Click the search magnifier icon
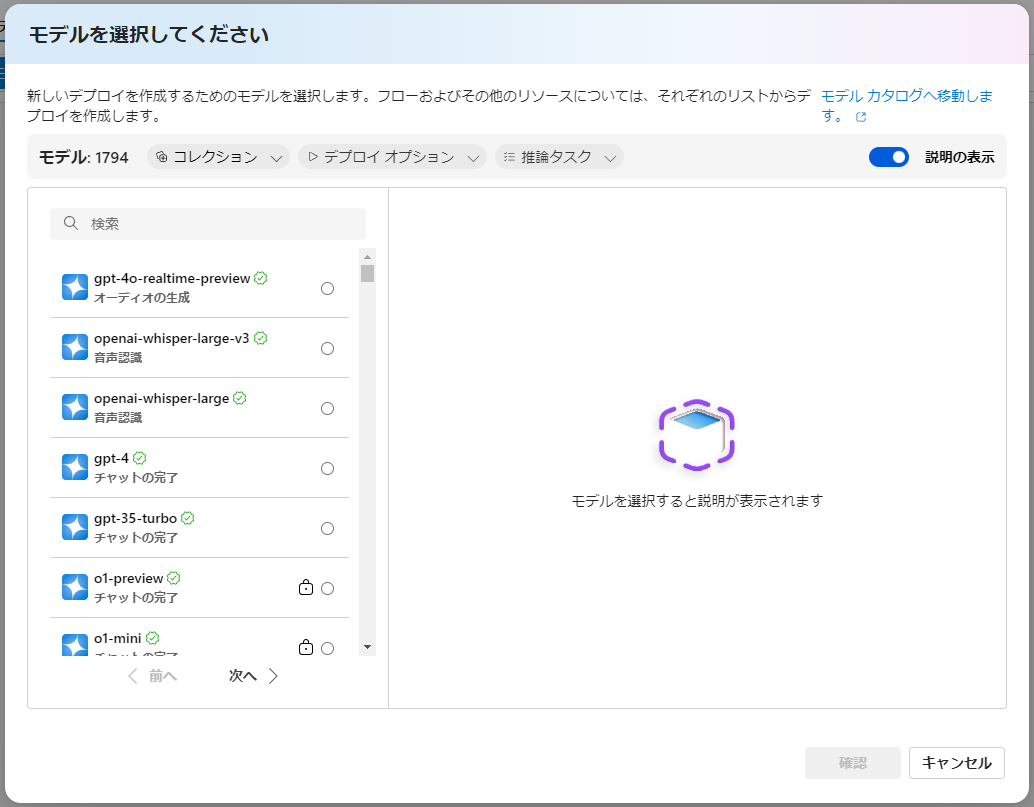The height and width of the screenshot is (807, 1034). tap(71, 224)
